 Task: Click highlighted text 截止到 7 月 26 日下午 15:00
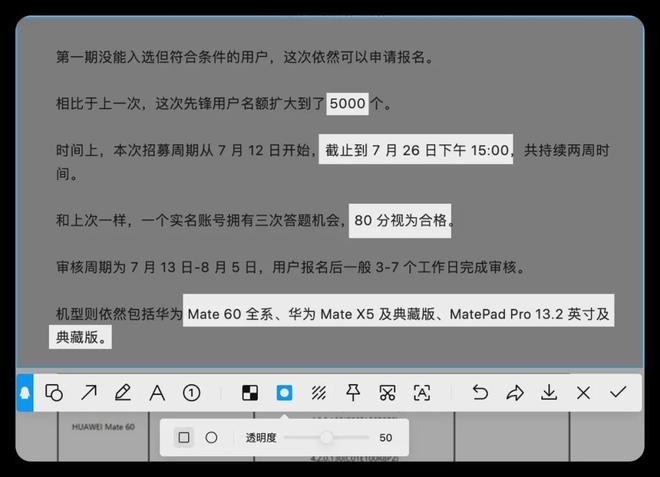[416, 149]
